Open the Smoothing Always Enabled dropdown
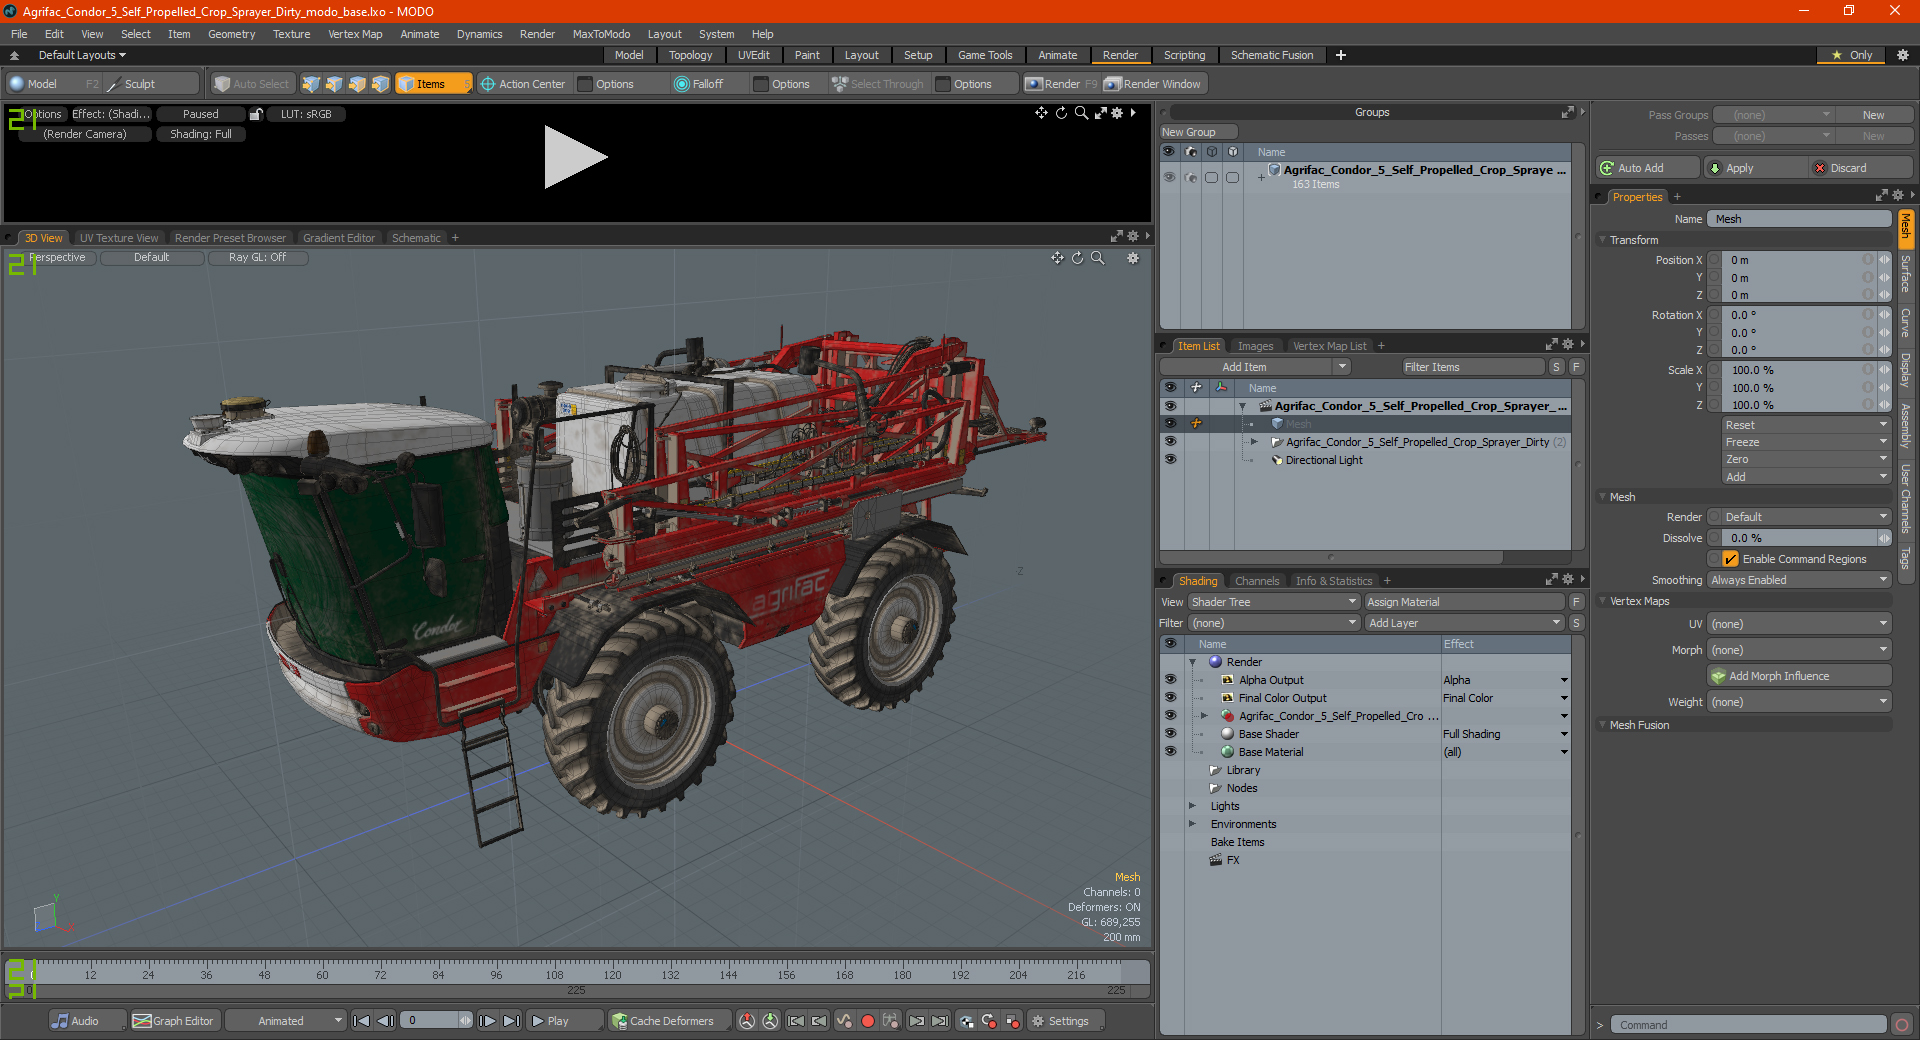This screenshot has width=1920, height=1040. (x=1799, y=580)
